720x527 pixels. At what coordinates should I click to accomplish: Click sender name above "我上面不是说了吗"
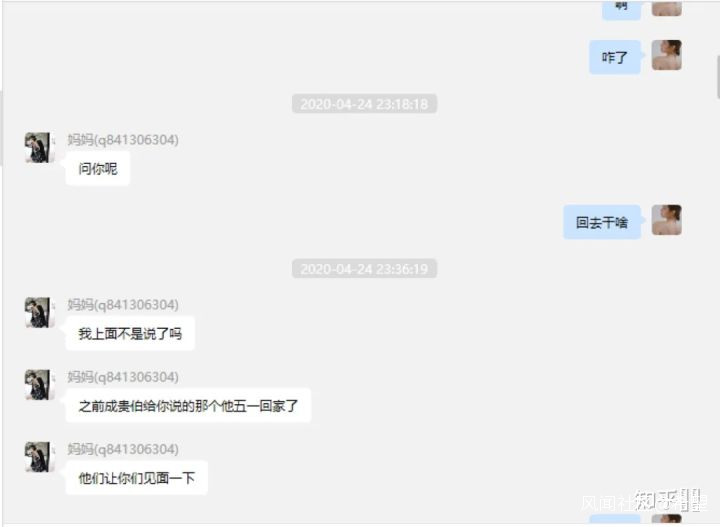123,304
